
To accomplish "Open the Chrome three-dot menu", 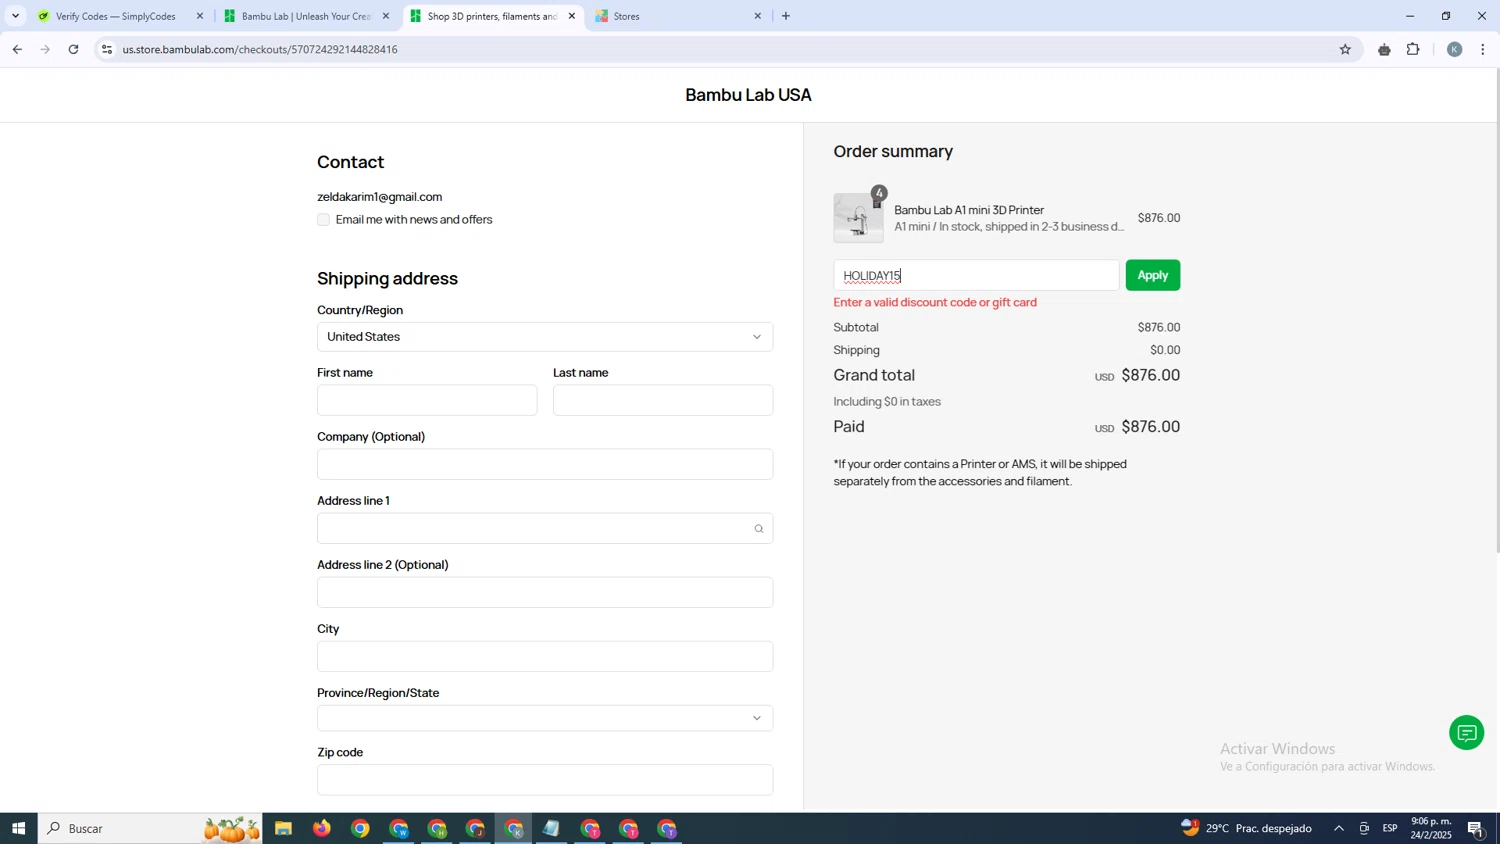I will pyautogui.click(x=1483, y=49).
